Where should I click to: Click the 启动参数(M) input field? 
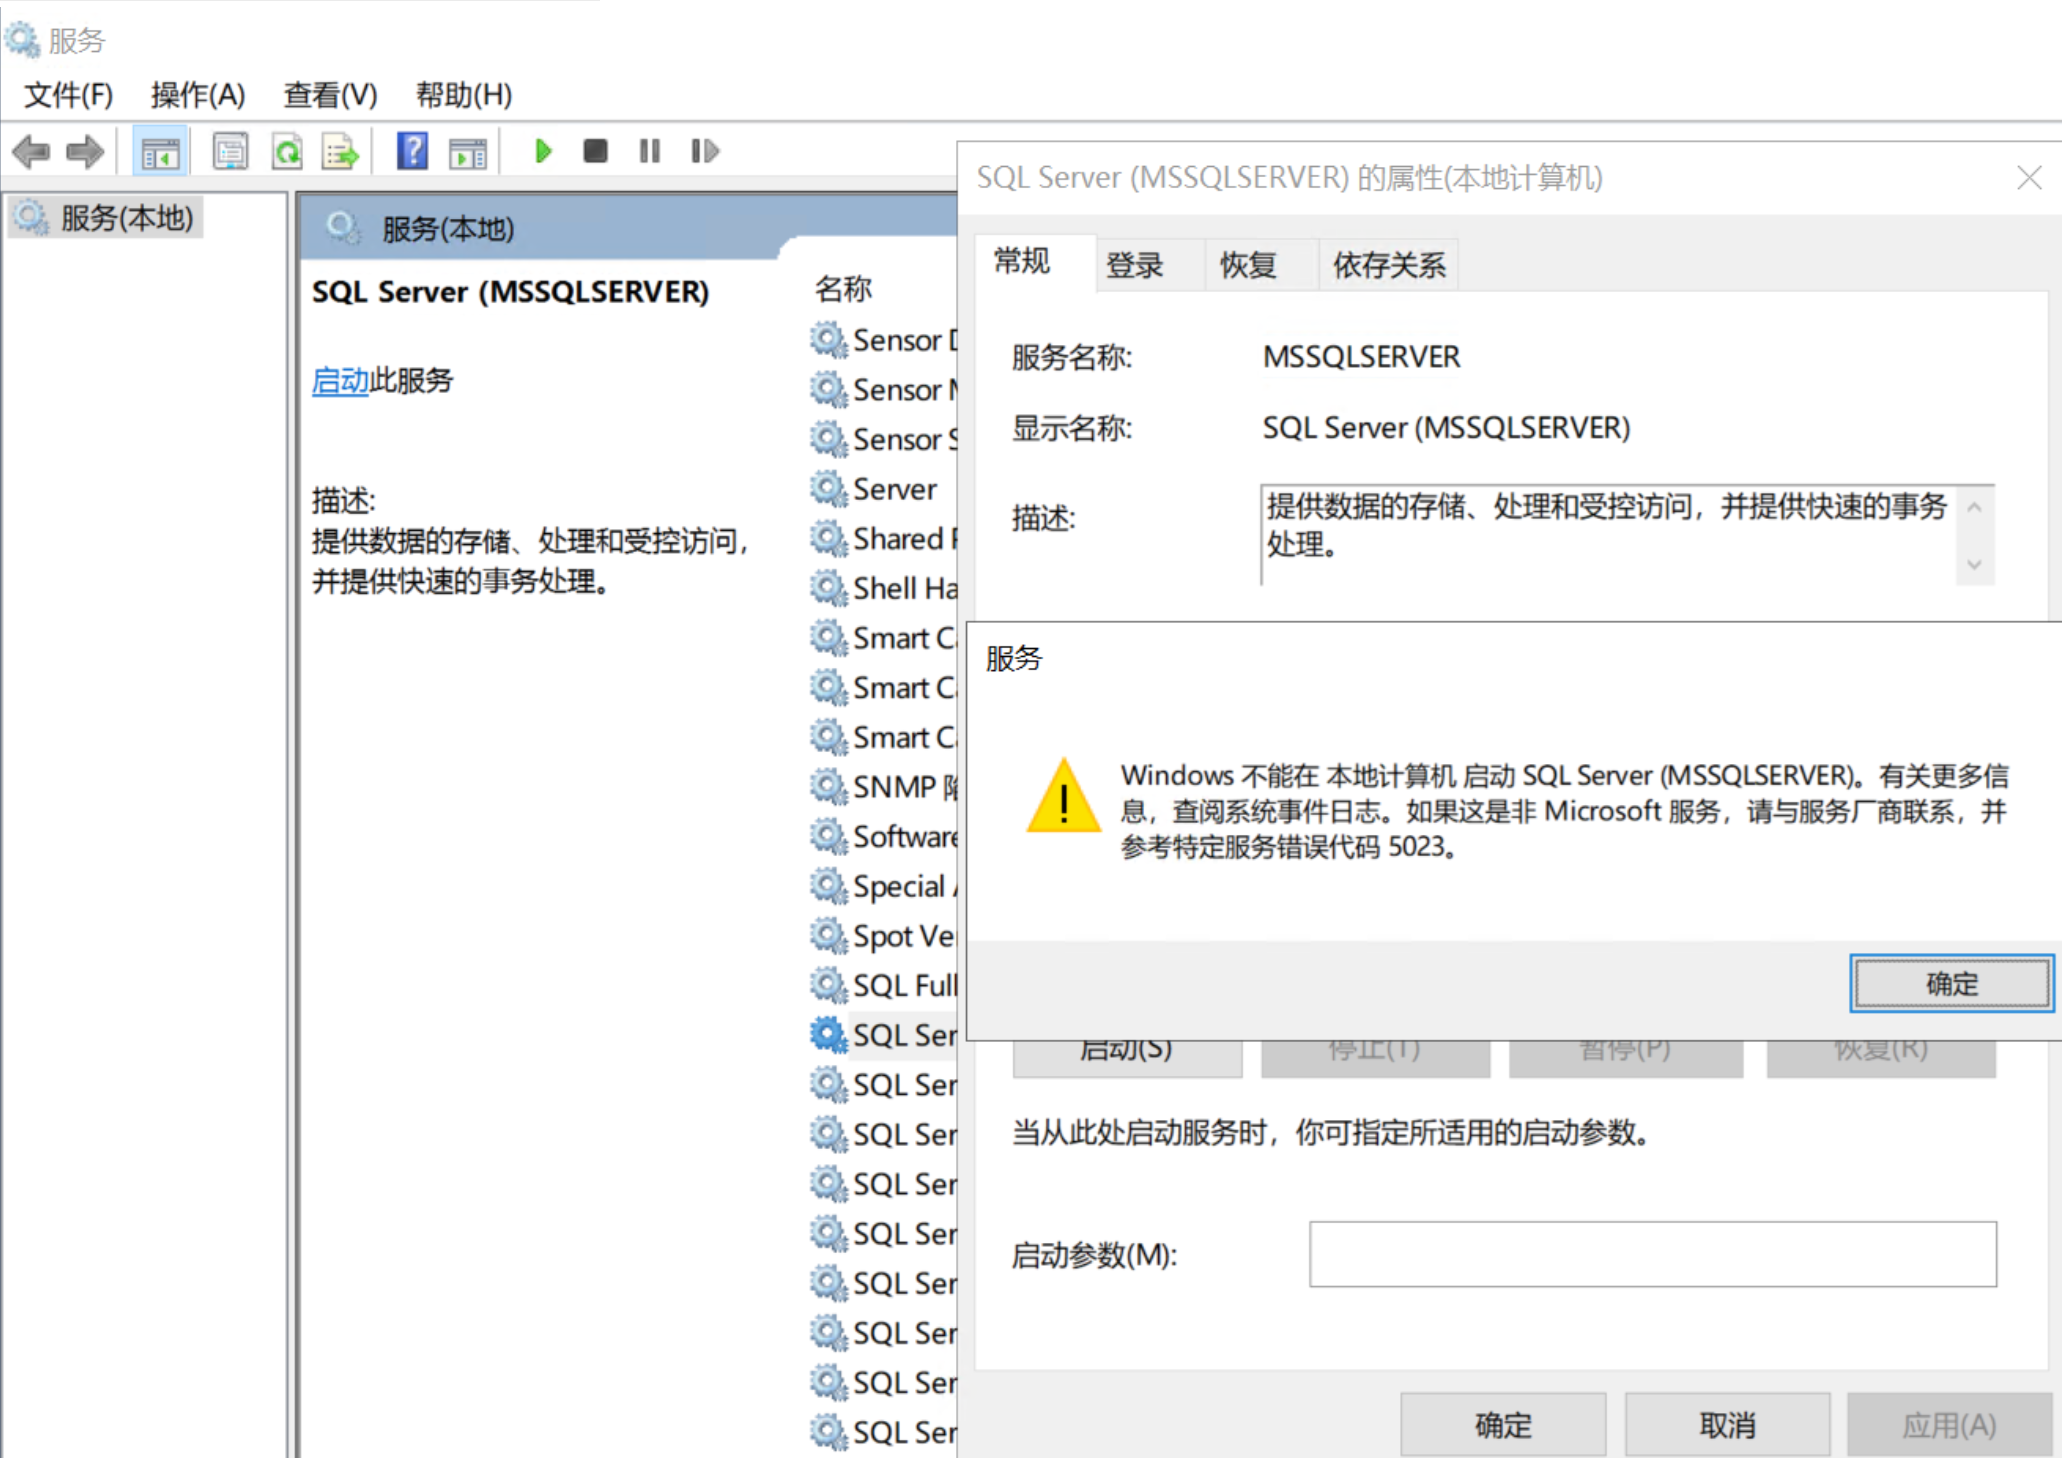[x=1652, y=1254]
